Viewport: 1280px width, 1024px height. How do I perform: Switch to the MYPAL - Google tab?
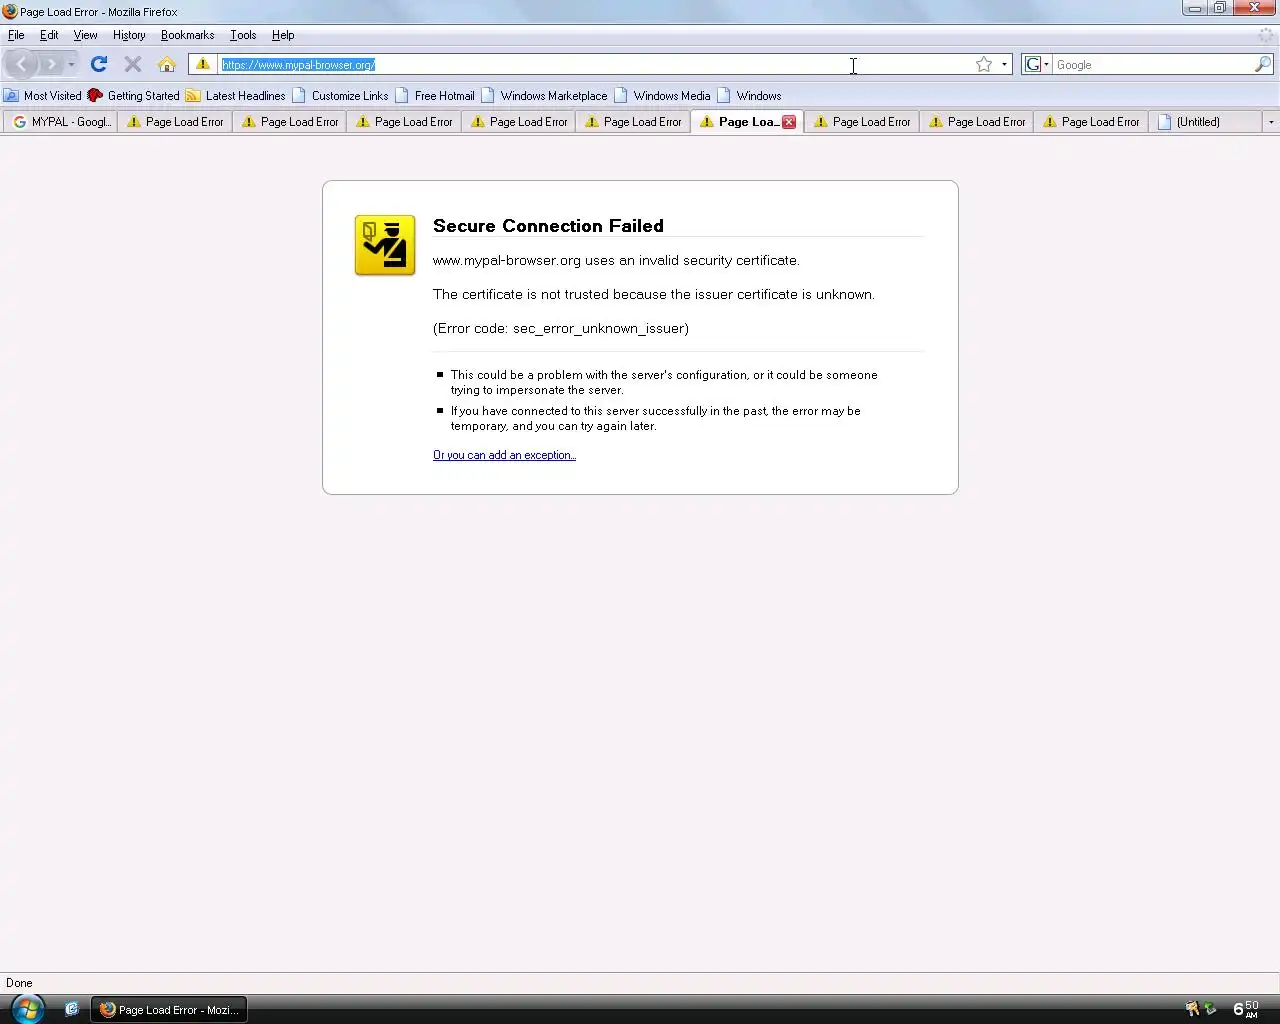coord(61,122)
